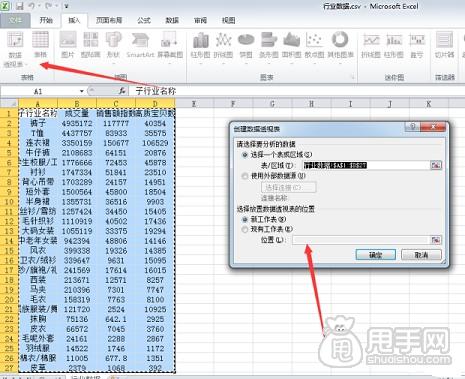The image size is (465, 379).
Task: Select column H header
Action: point(311,104)
